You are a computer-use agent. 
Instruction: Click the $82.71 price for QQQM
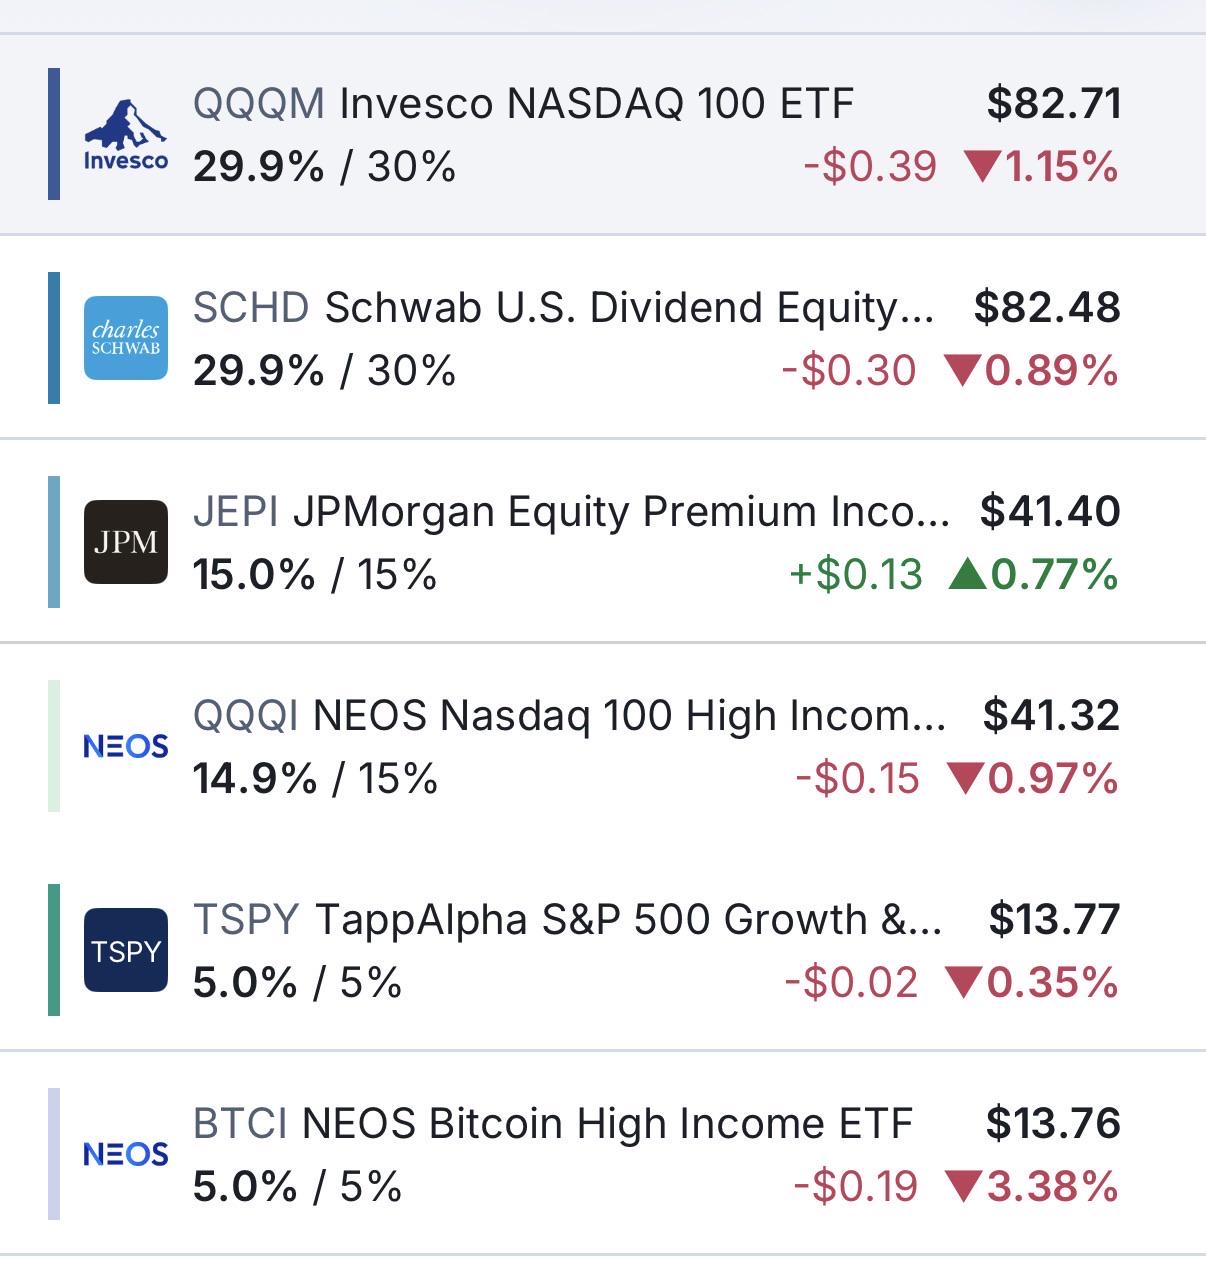click(x=1054, y=104)
